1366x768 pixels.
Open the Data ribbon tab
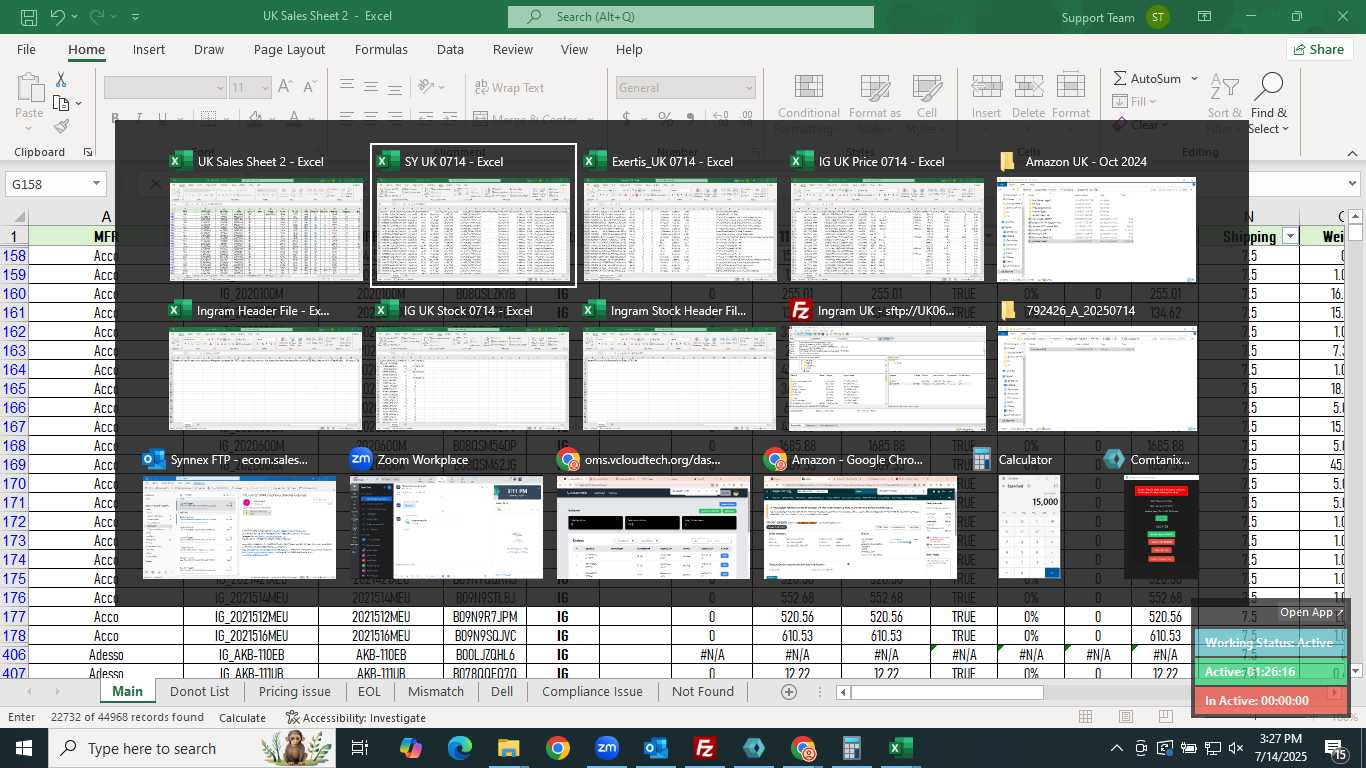(450, 49)
